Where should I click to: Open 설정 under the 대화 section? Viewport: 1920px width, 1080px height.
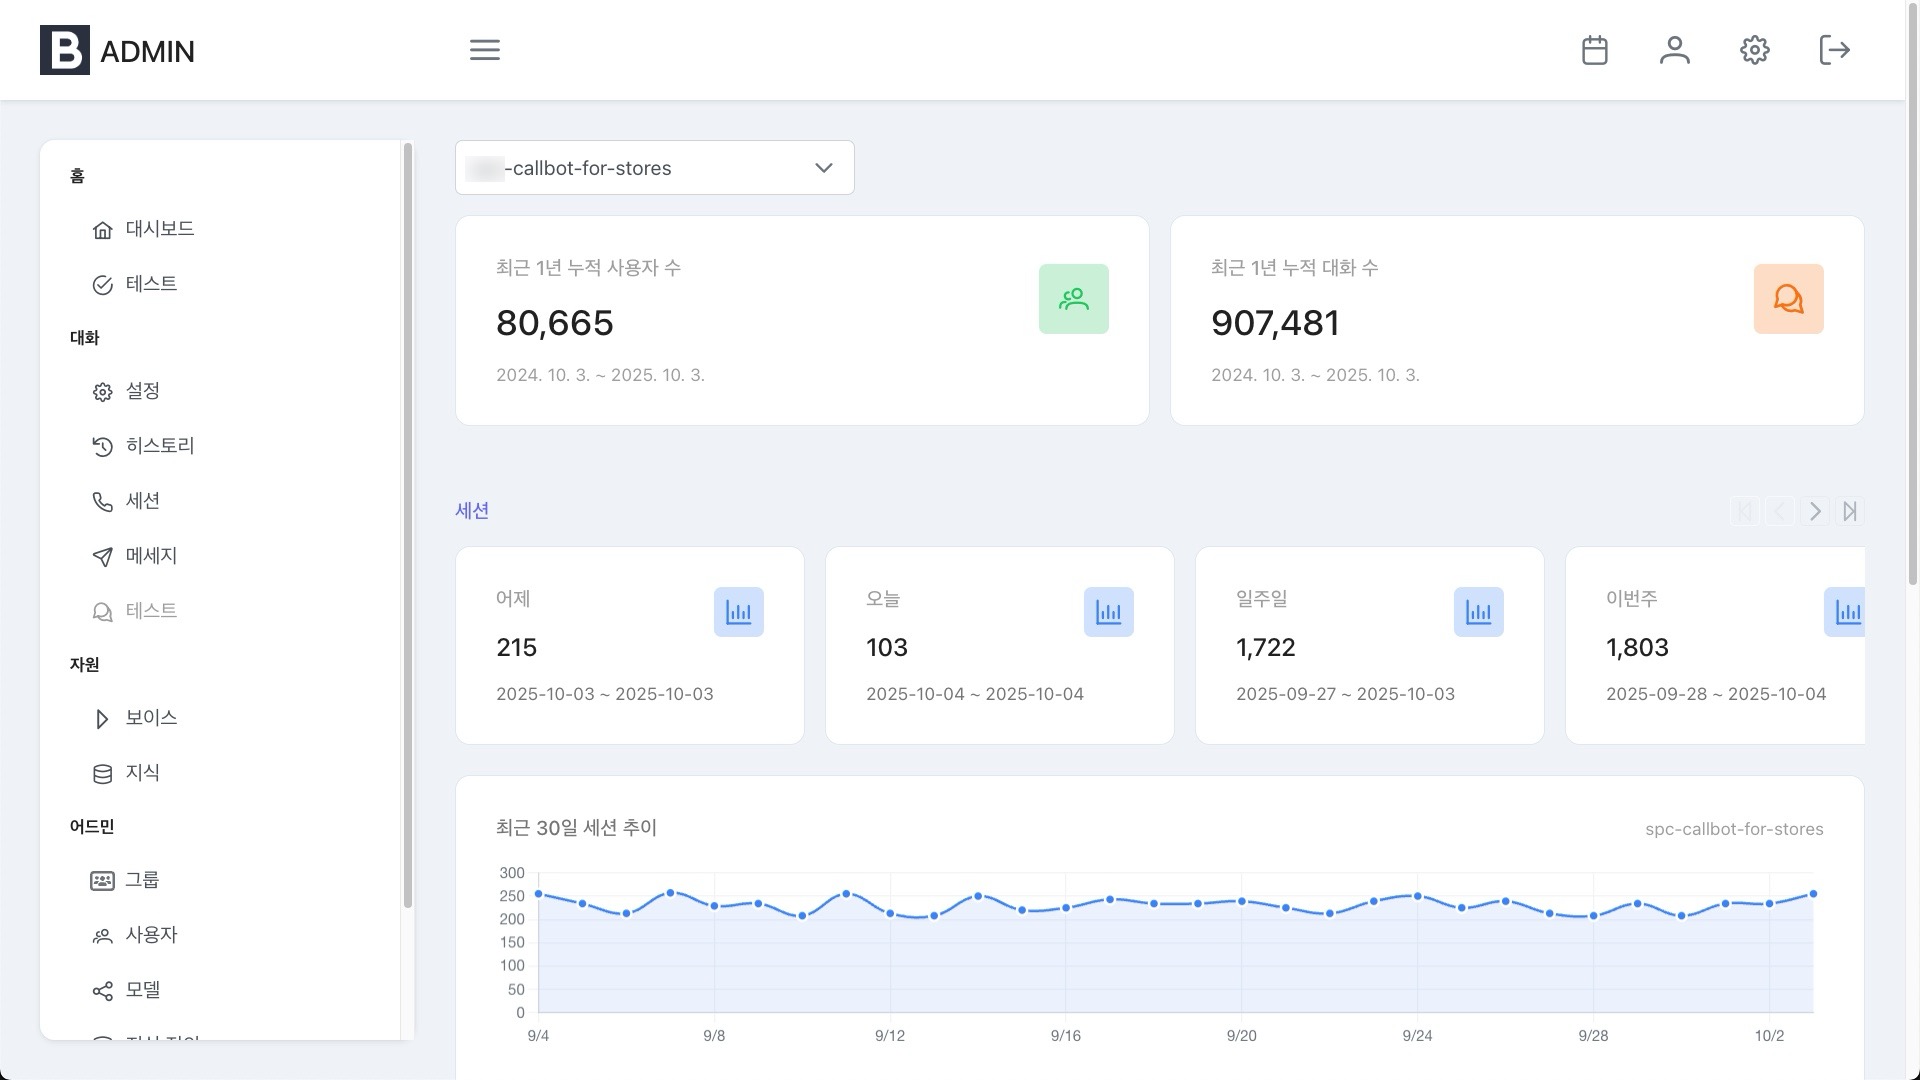click(x=141, y=391)
